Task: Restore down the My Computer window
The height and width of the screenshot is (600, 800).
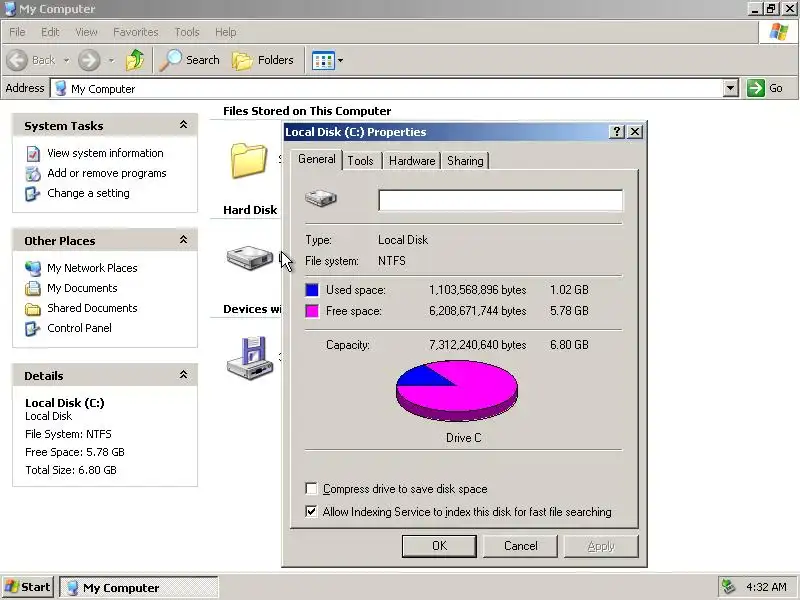Action: (x=771, y=9)
